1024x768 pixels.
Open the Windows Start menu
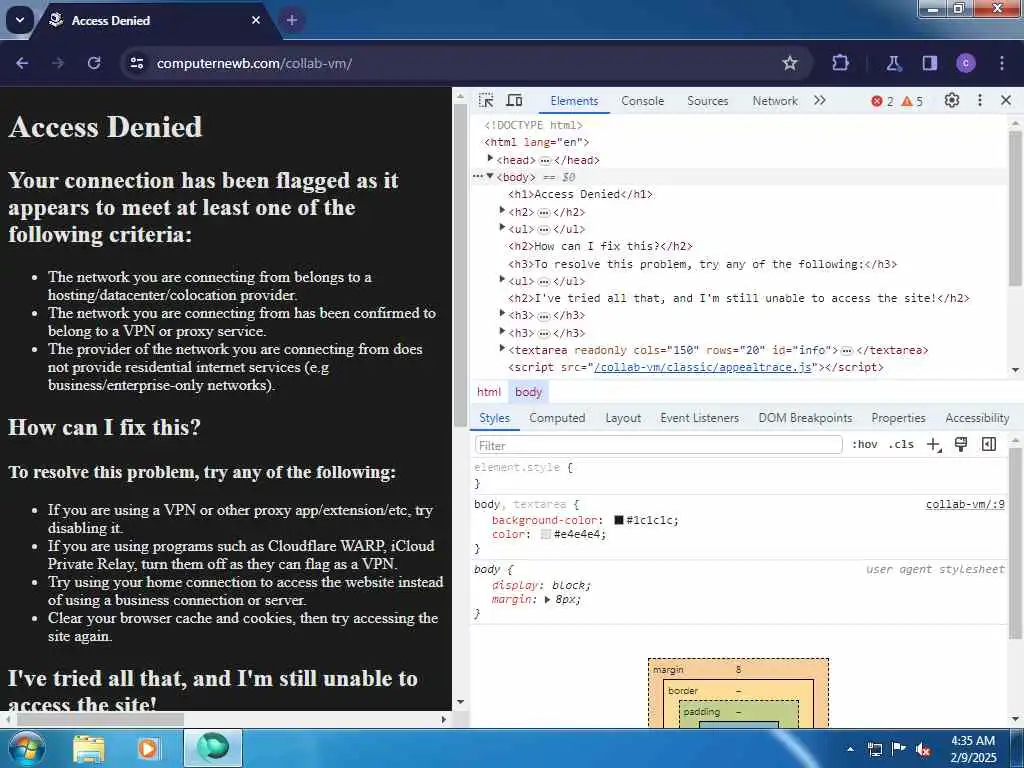coord(25,748)
